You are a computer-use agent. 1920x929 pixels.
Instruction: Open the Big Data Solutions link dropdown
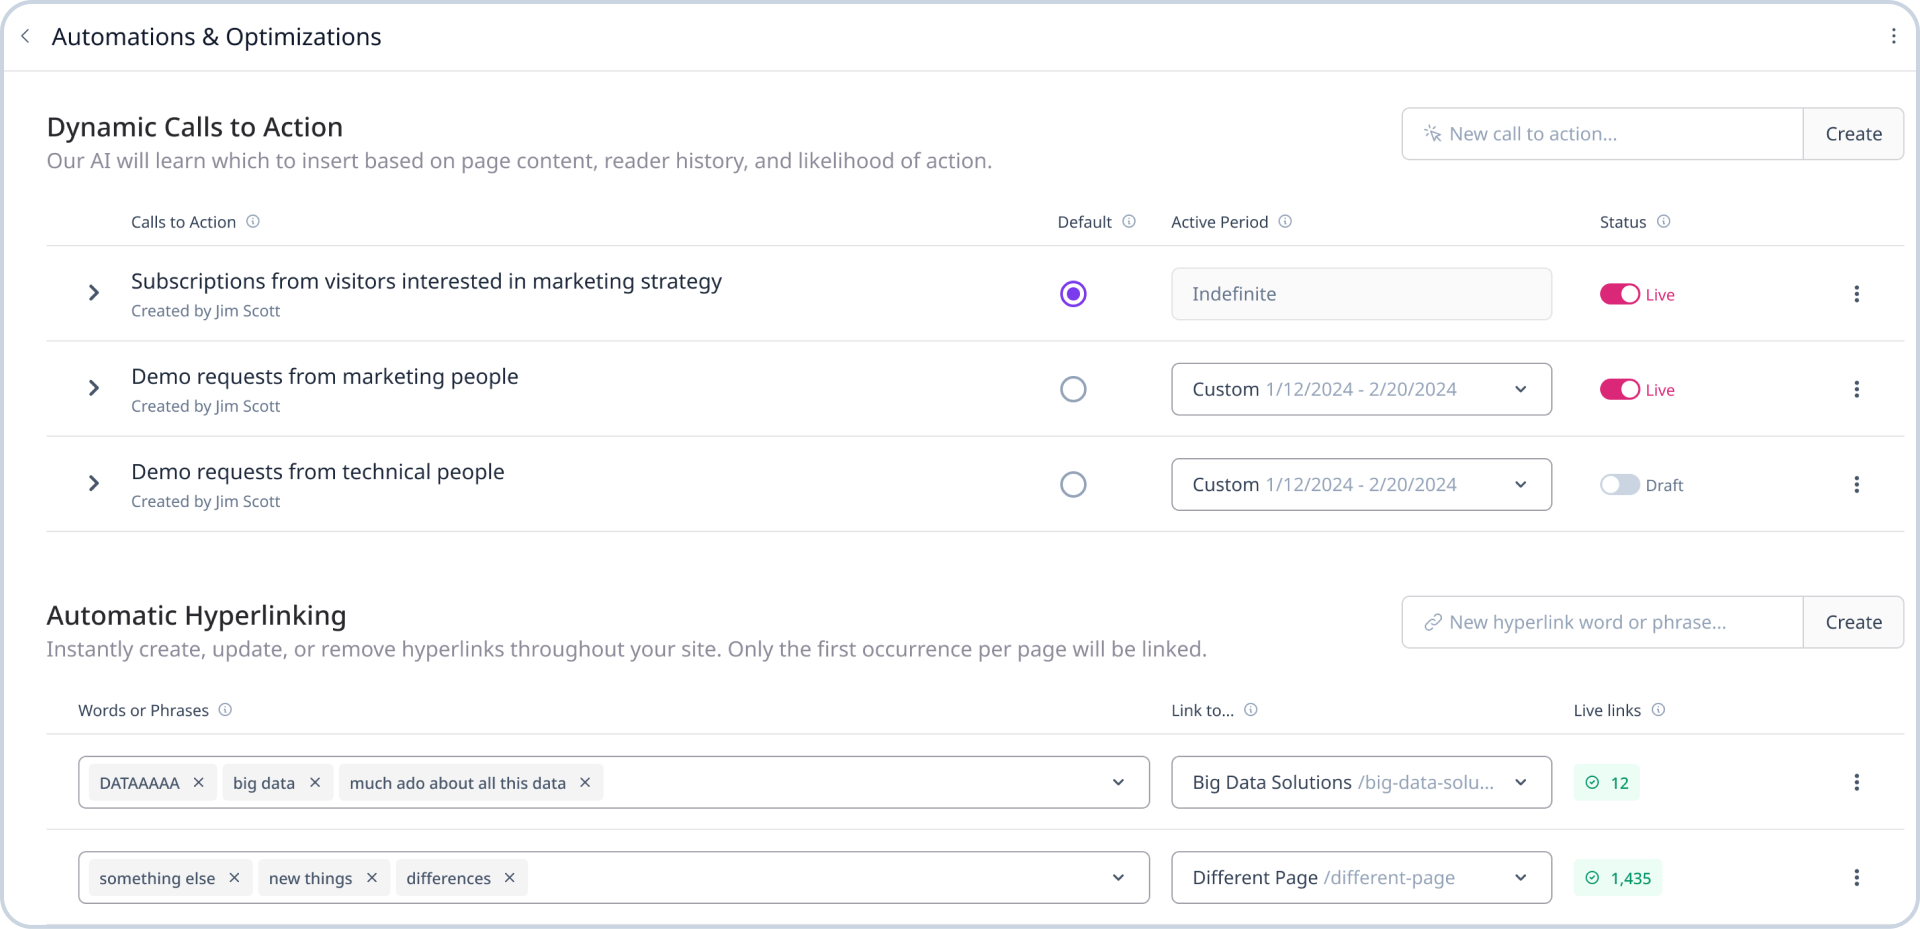click(x=1361, y=783)
